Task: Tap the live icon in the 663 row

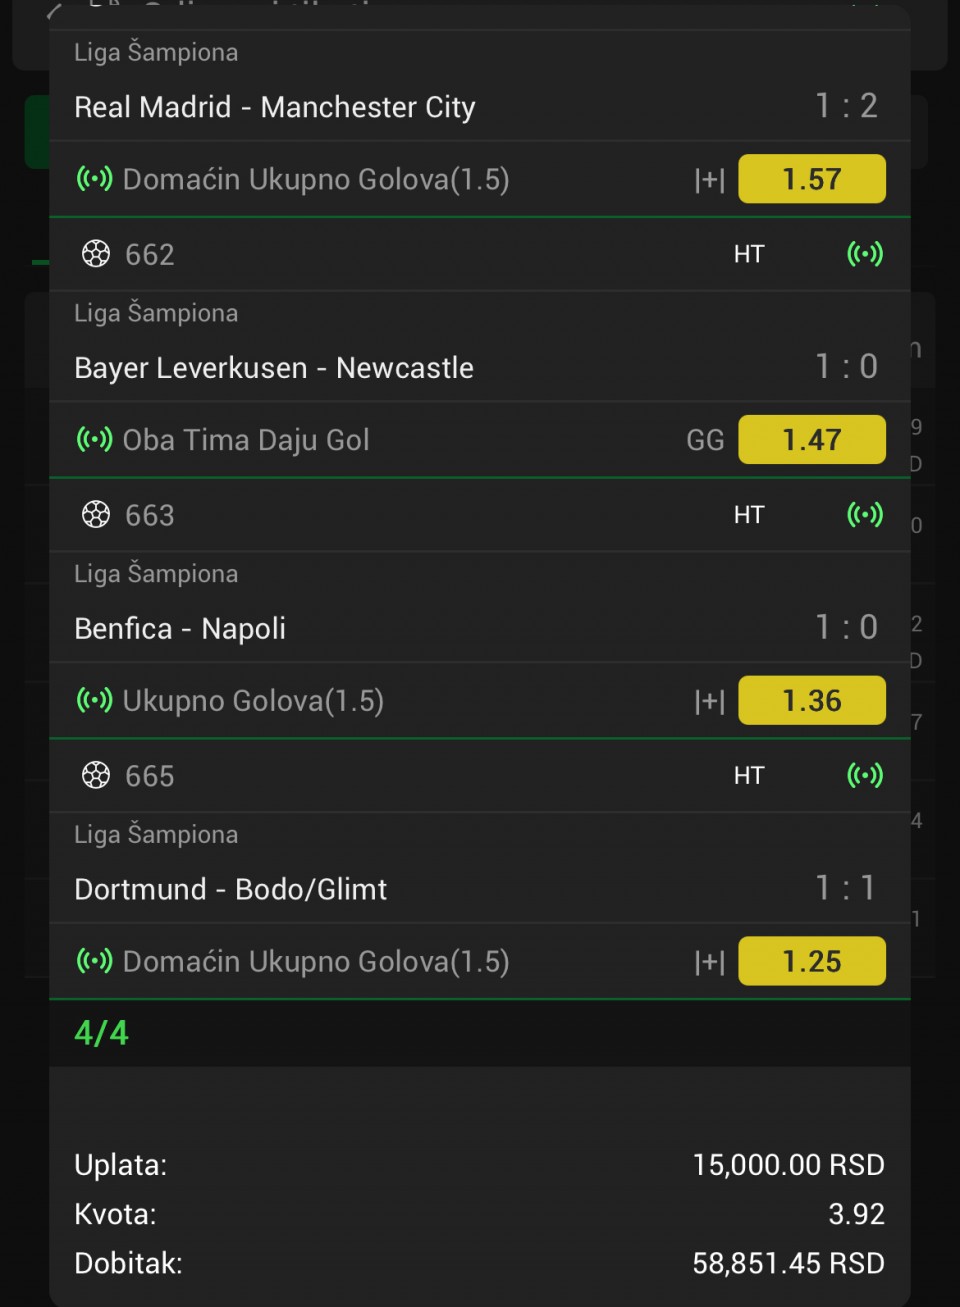Action: (x=865, y=515)
